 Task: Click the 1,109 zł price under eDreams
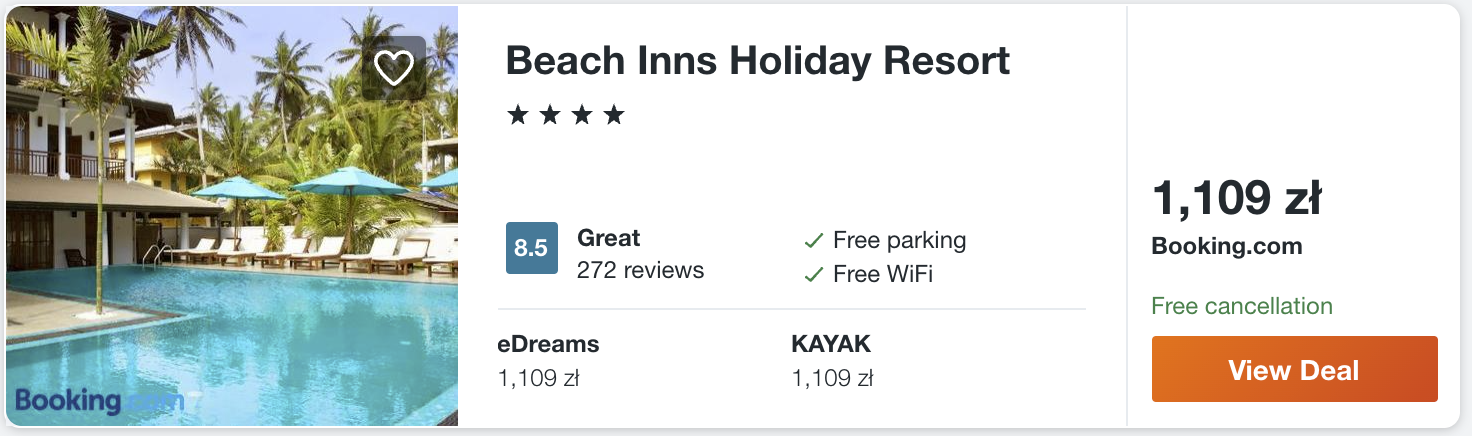tap(538, 378)
